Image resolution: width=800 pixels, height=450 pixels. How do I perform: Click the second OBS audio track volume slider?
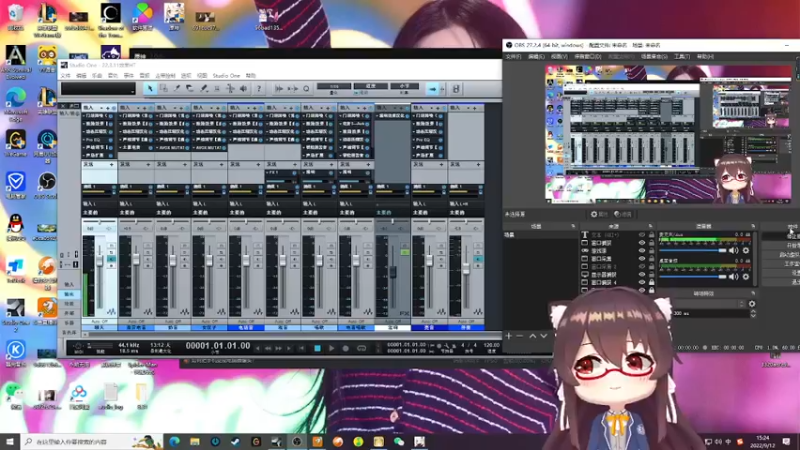click(692, 277)
